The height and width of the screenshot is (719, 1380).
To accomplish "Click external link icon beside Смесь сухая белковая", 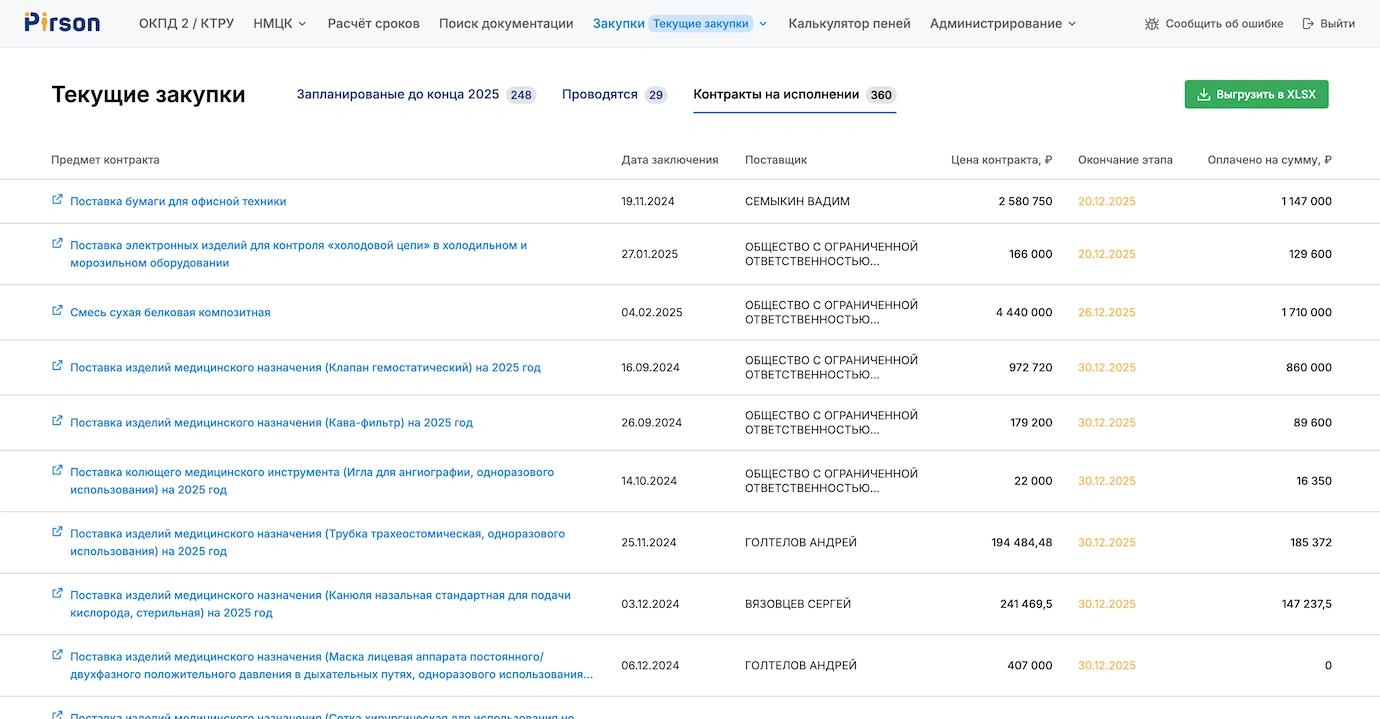I will (57, 311).
